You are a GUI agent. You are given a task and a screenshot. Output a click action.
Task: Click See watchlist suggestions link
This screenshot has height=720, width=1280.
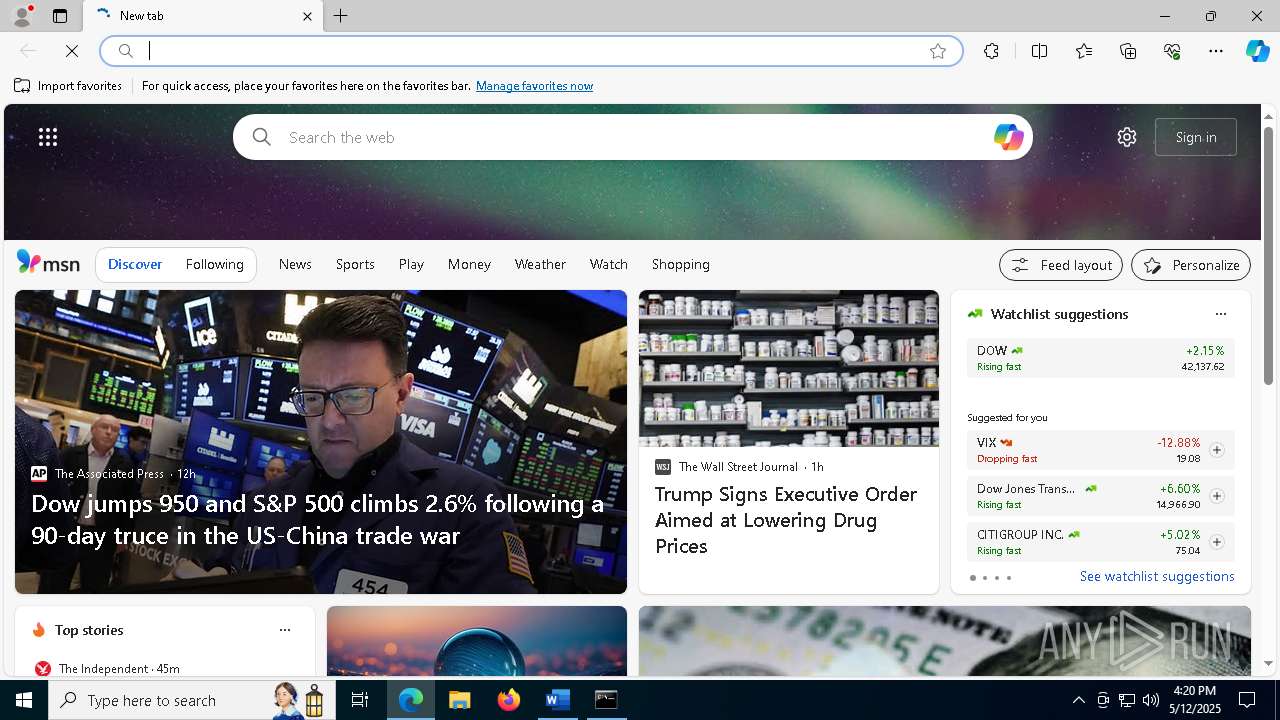coord(1157,576)
